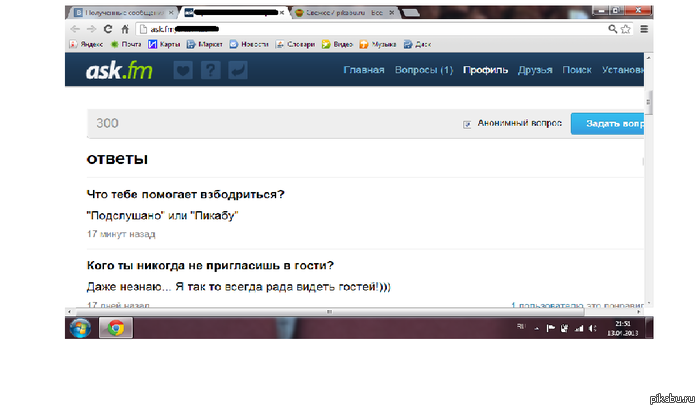Image resolution: width=700 pixels, height=410 pixels.
Task: Open question Кого ты никогда не пригласишь в гости?
Action: 210,265
